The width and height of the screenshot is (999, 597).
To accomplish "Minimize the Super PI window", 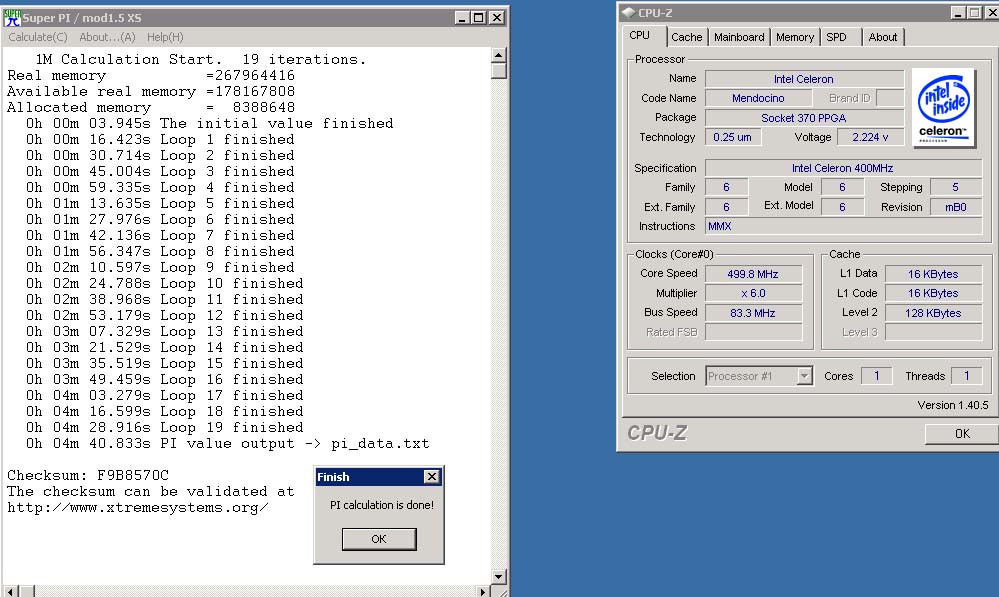I will click(x=463, y=18).
